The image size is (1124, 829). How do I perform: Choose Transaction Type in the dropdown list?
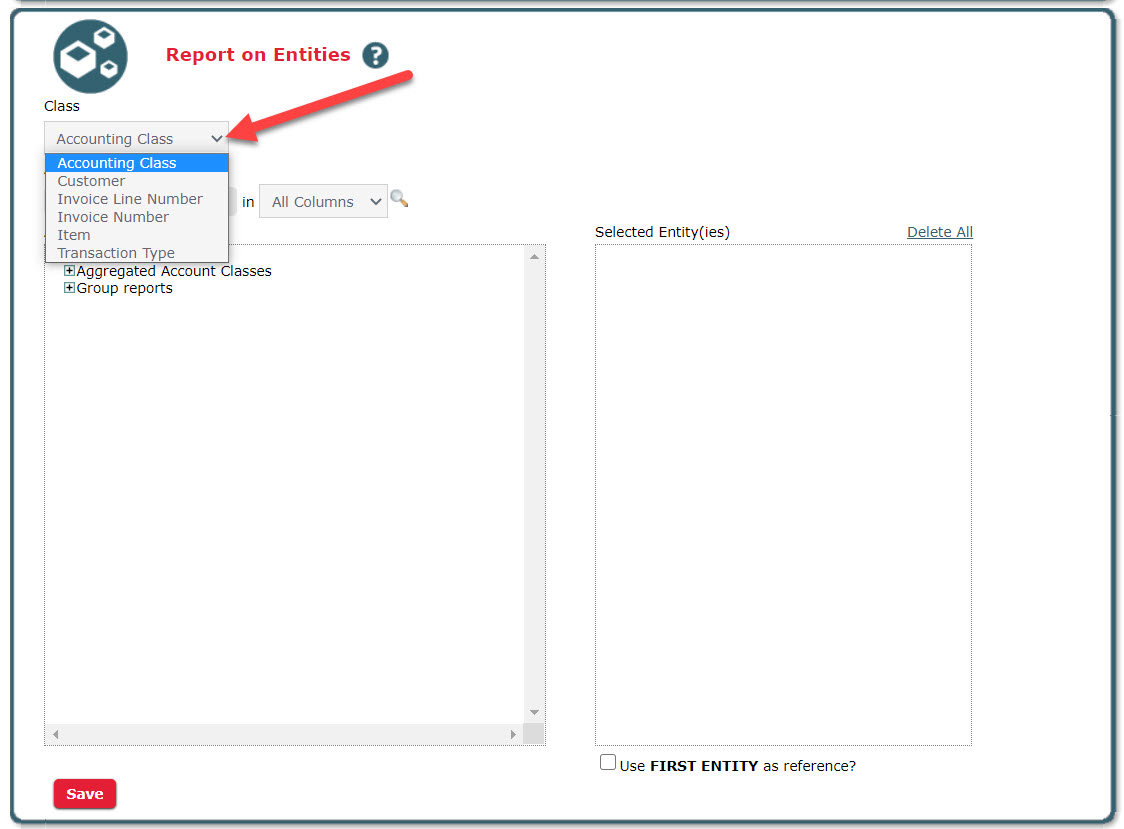coord(116,253)
